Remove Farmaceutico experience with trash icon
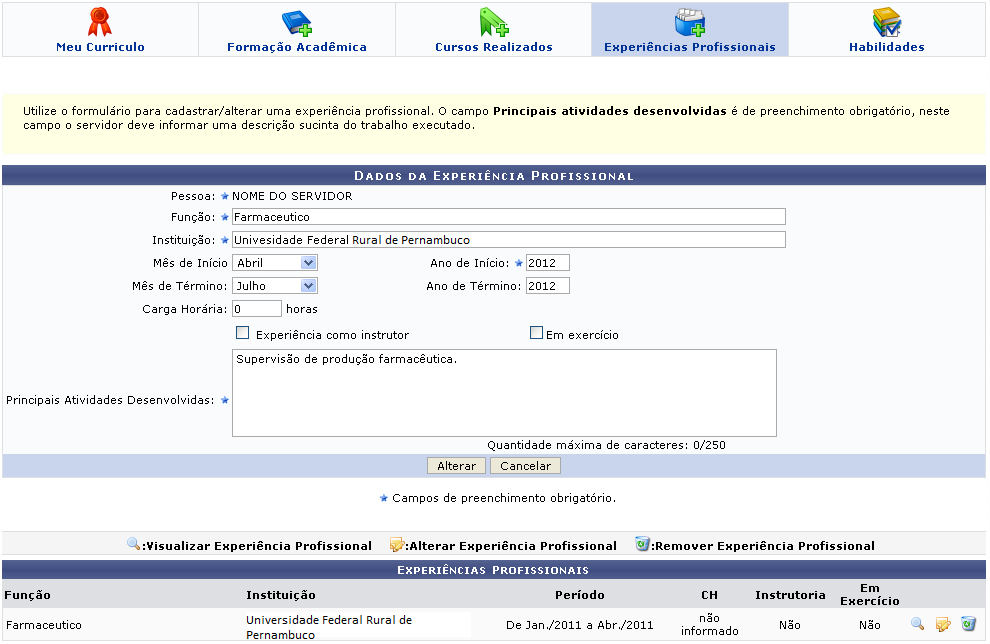Screen dimensions: 990x644 pos(967,624)
